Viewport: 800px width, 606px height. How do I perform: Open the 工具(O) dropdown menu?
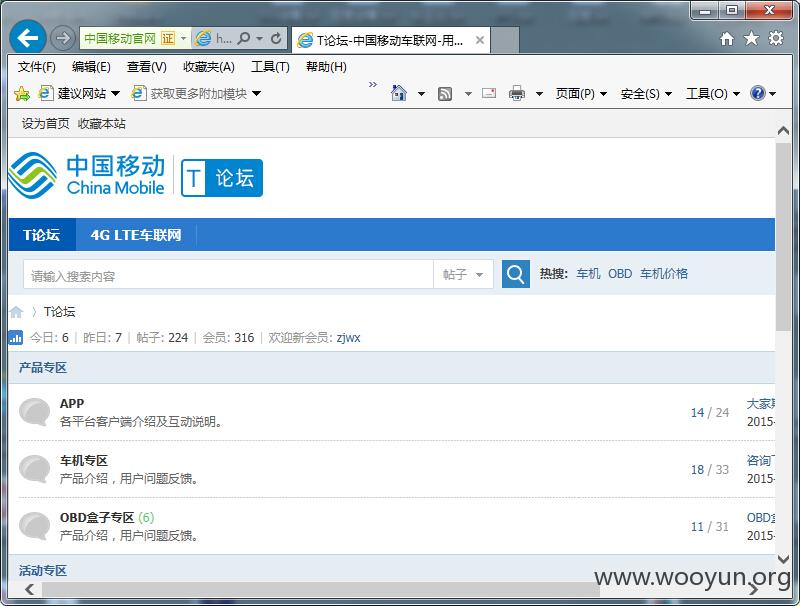point(713,94)
